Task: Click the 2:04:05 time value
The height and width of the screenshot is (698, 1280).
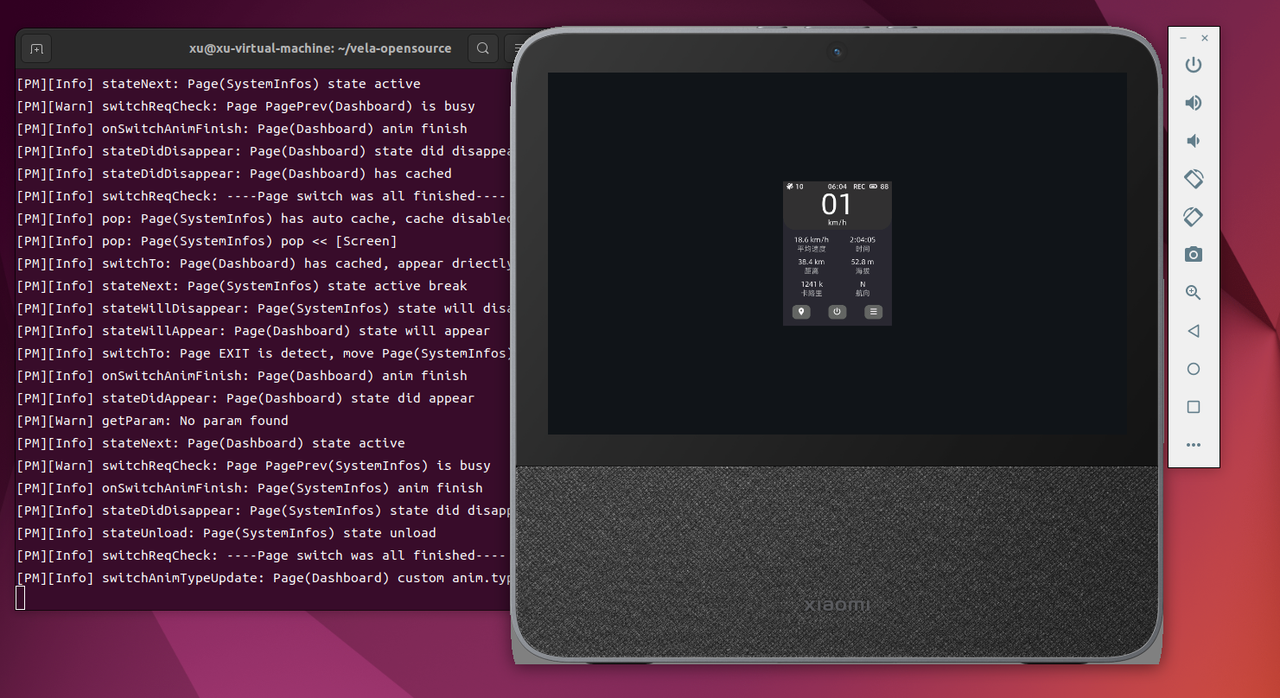Action: (x=862, y=240)
